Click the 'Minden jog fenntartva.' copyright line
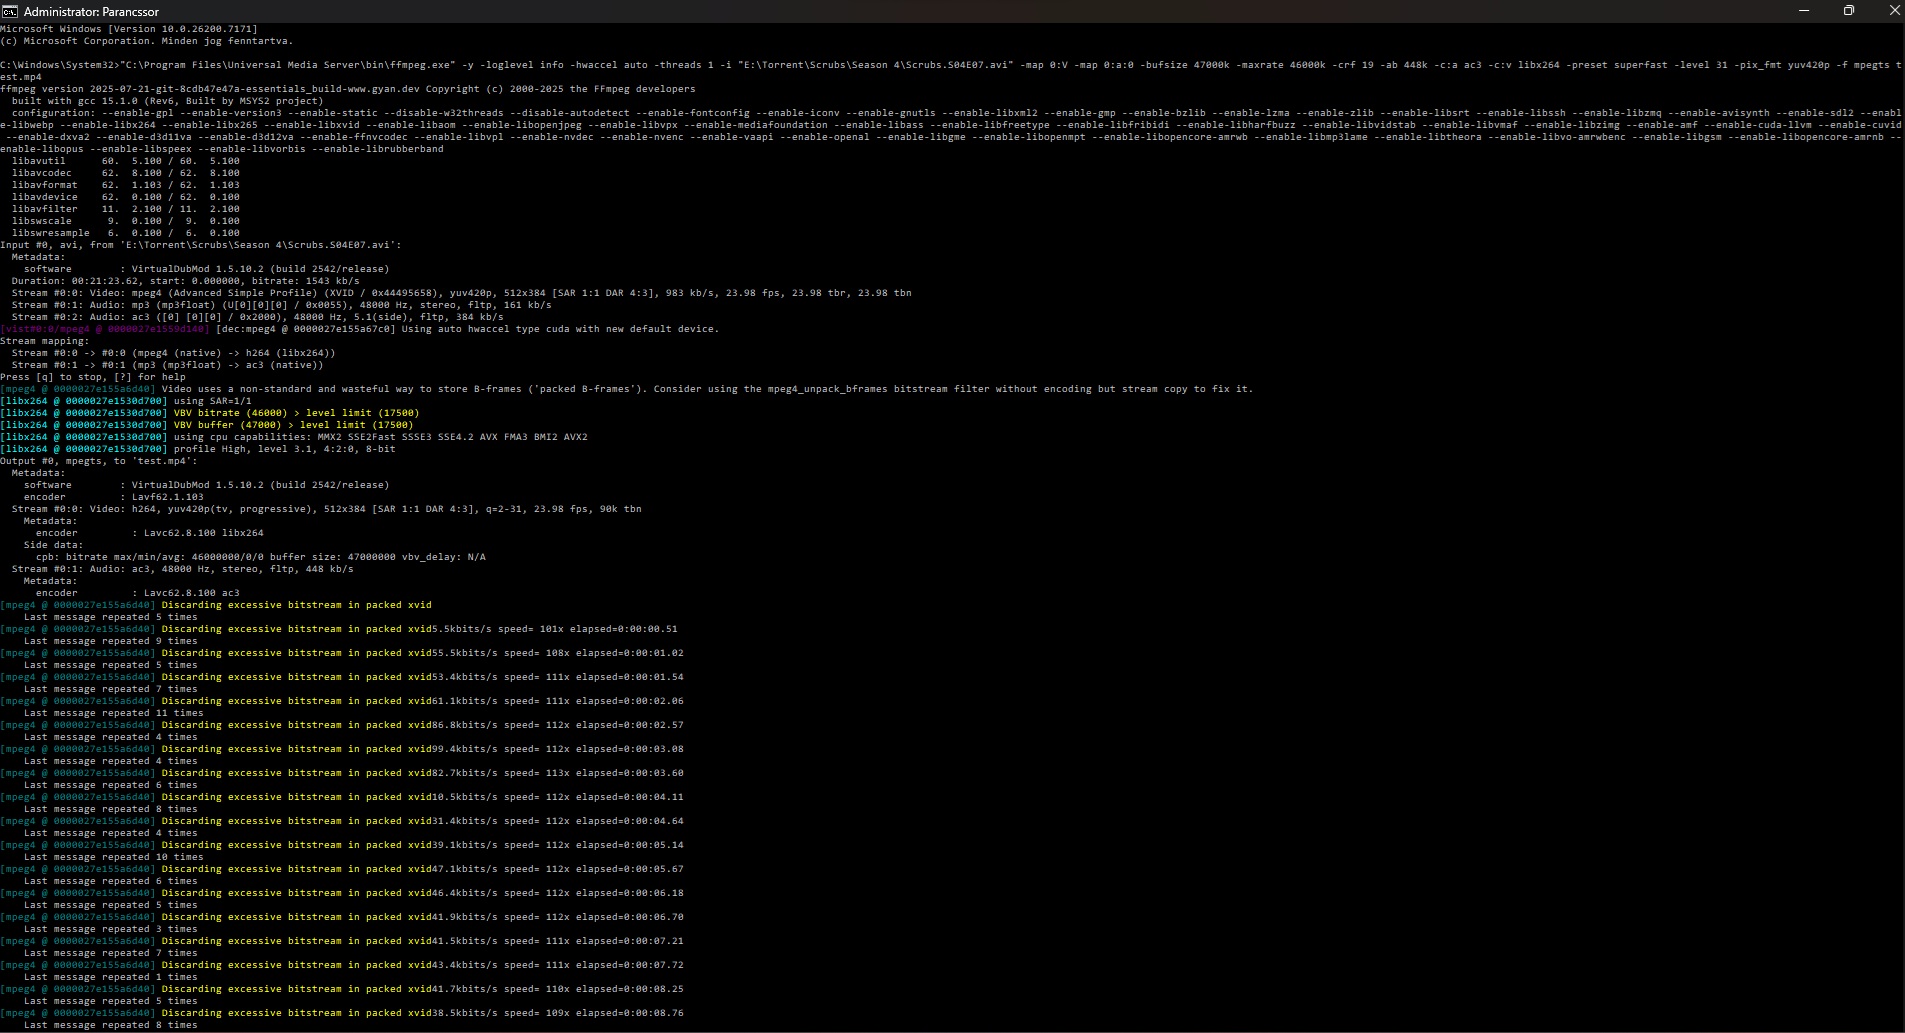The height and width of the screenshot is (1033, 1905). tap(147, 41)
